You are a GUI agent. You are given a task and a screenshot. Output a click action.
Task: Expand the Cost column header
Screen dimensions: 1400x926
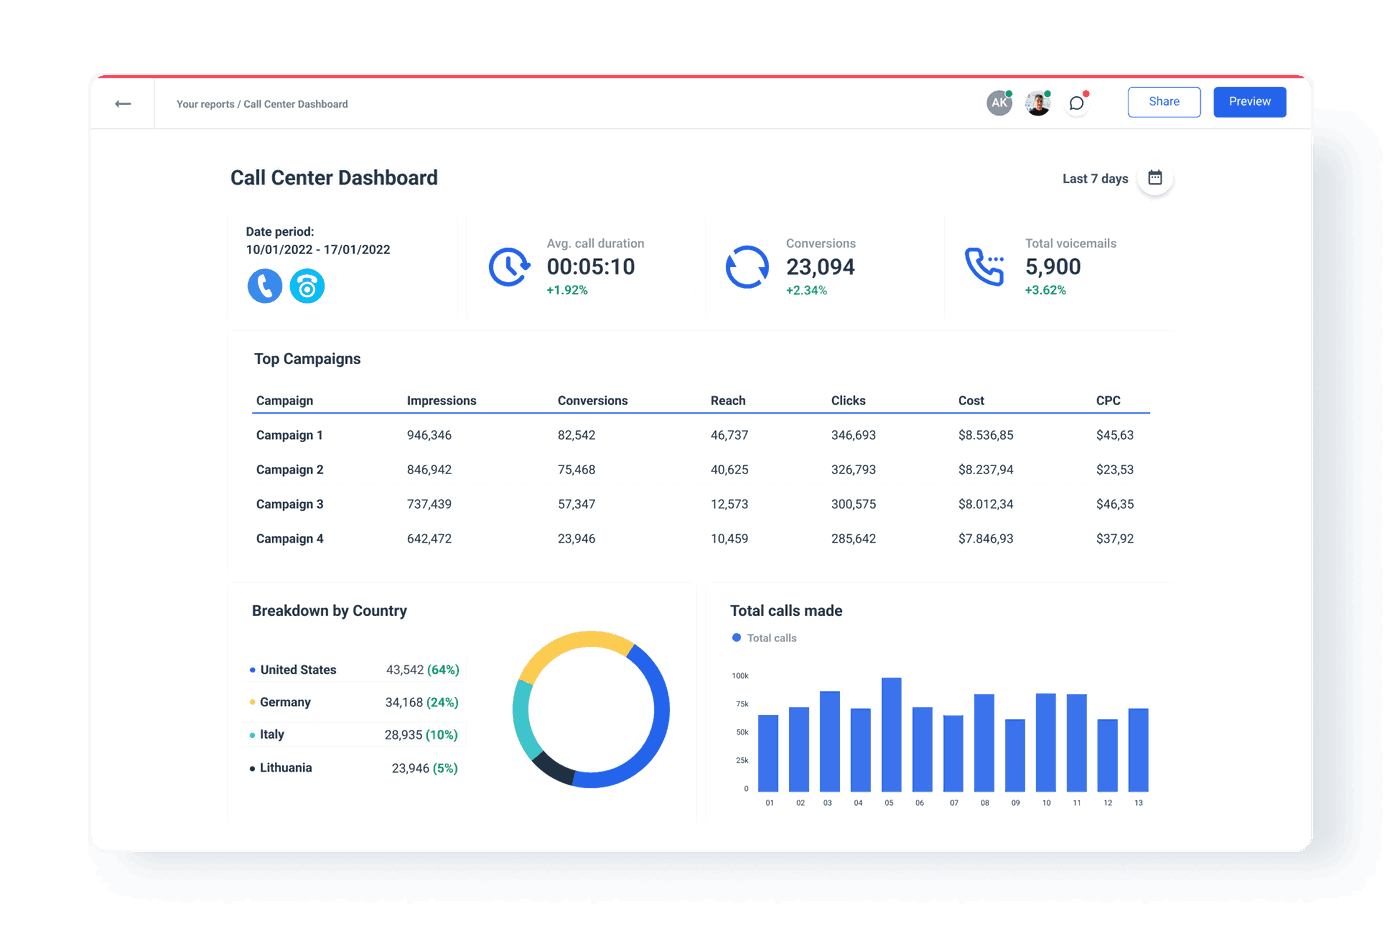click(x=970, y=400)
